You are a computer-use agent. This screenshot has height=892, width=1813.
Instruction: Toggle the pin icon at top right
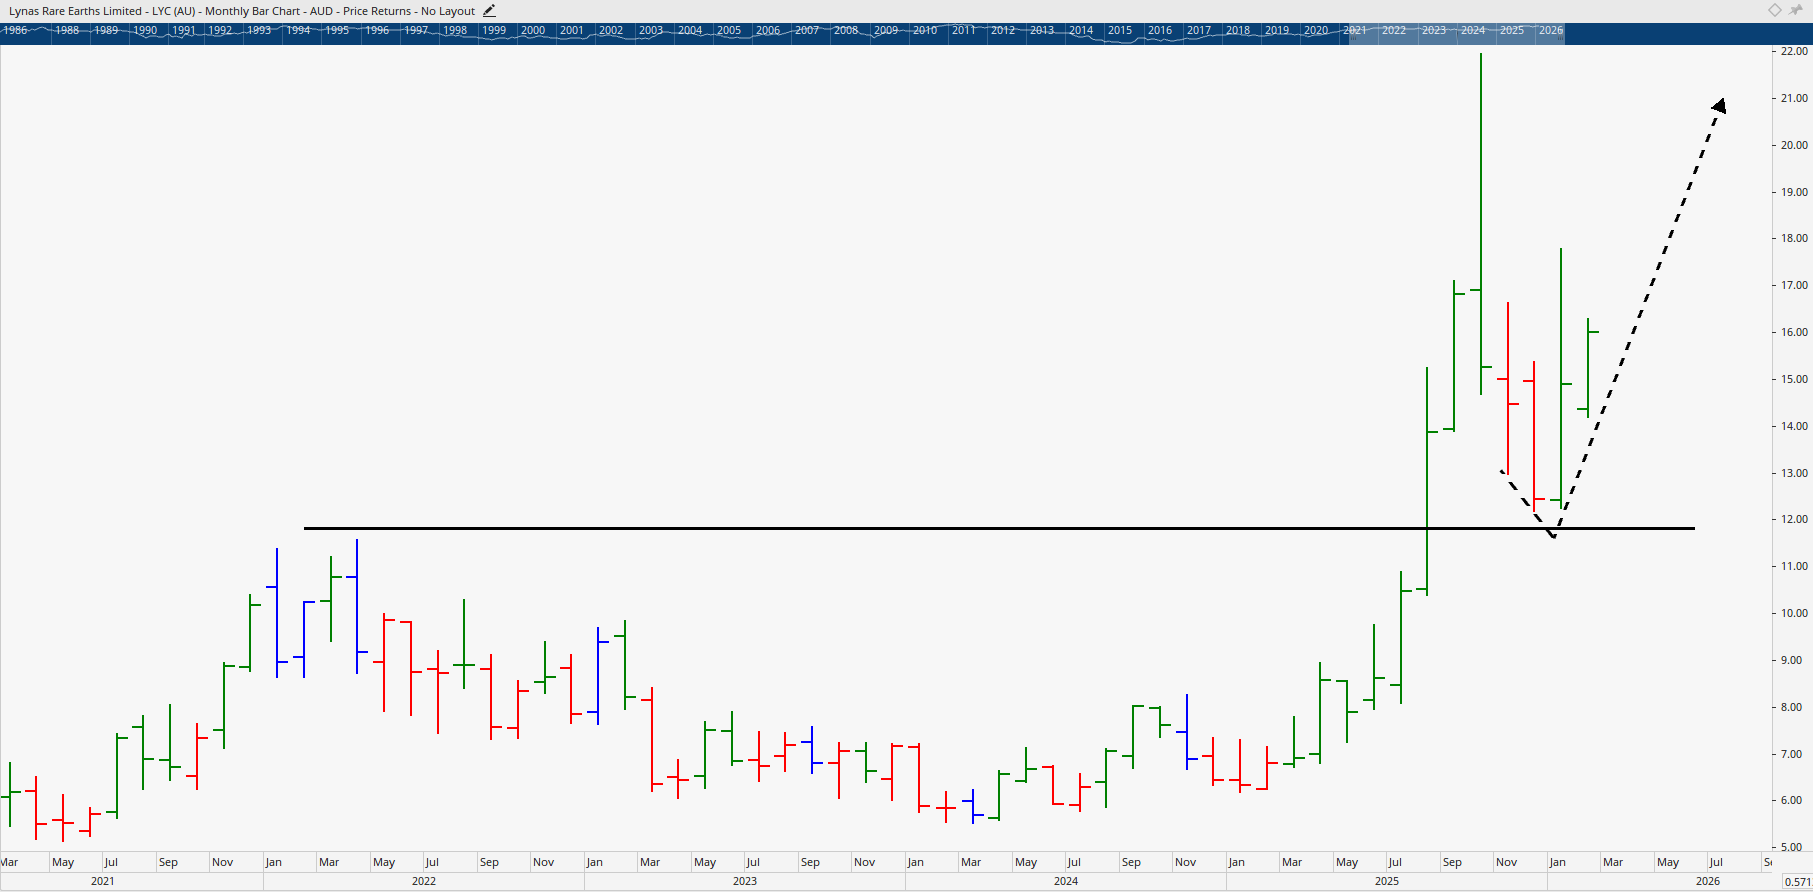(x=1796, y=10)
